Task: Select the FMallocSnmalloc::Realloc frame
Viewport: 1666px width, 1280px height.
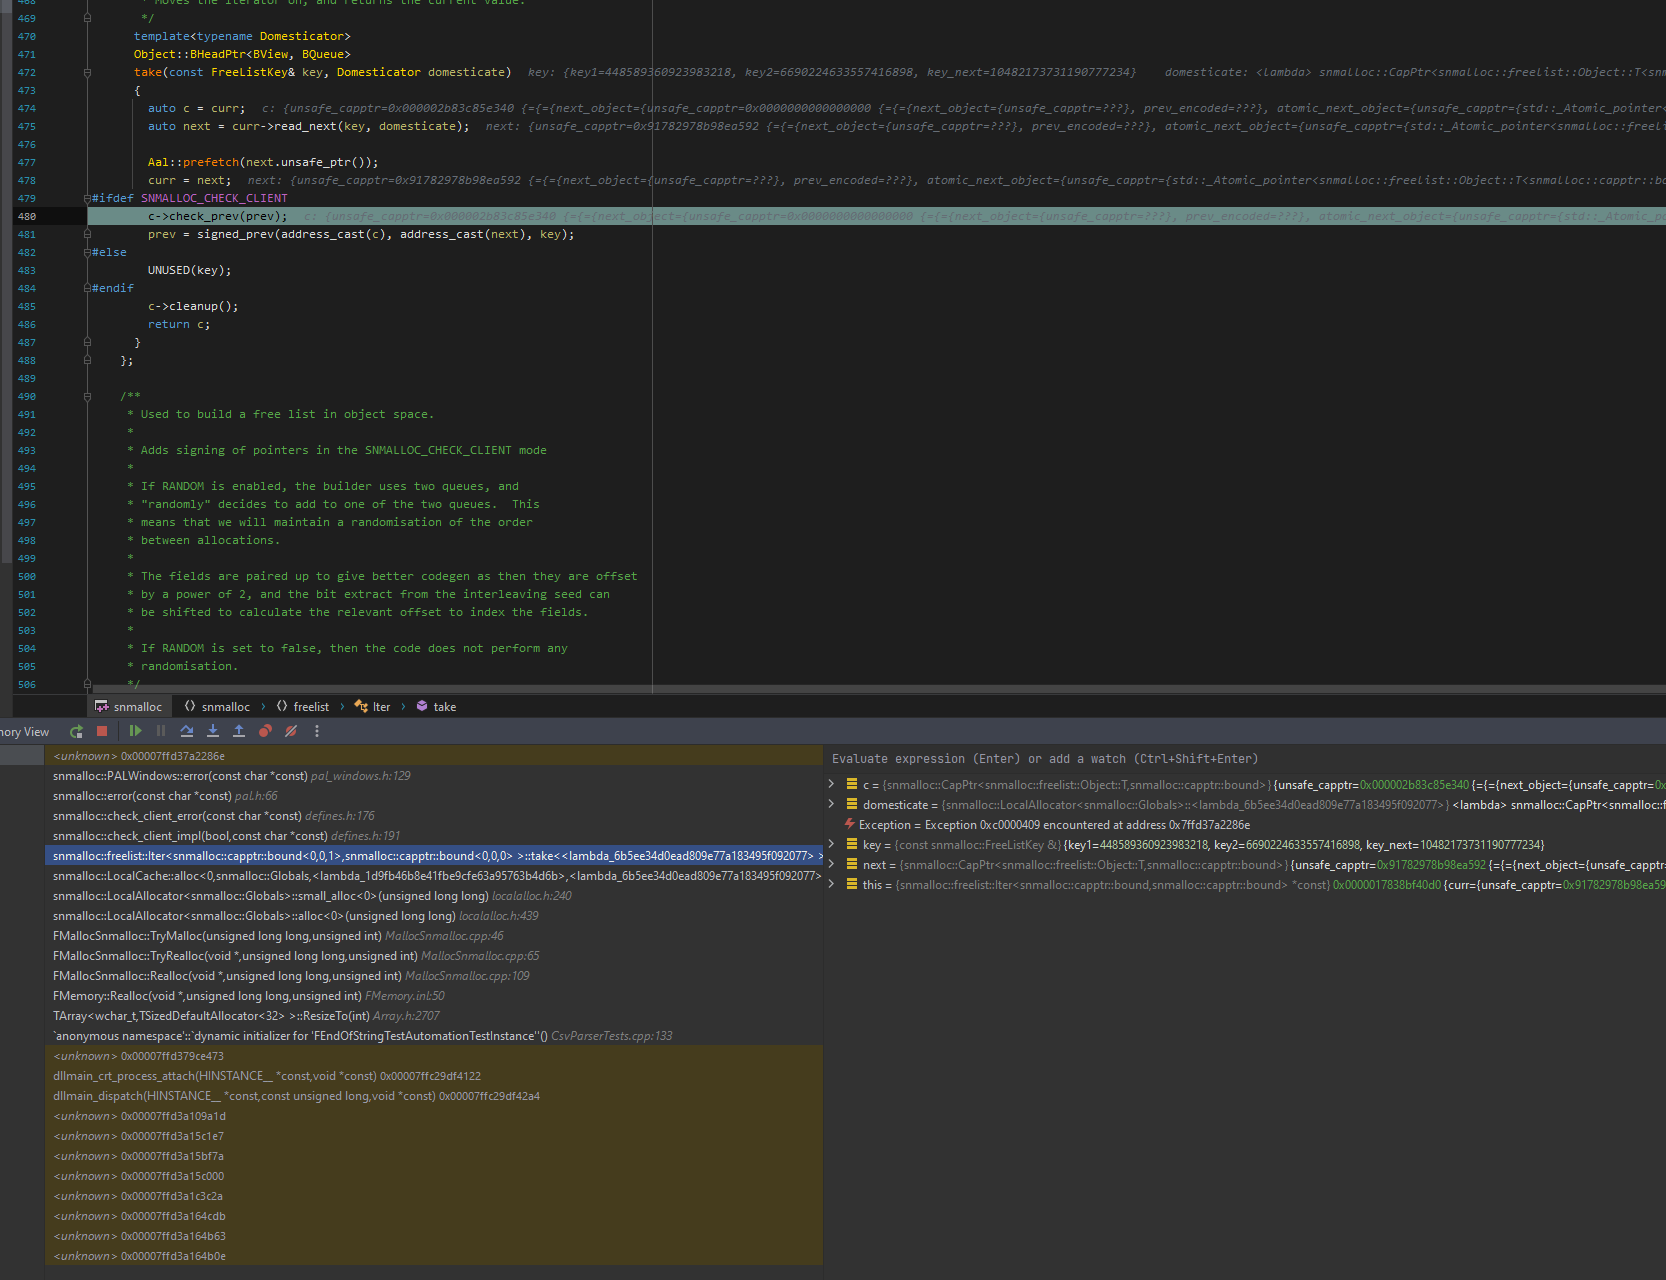Action: click(434, 976)
